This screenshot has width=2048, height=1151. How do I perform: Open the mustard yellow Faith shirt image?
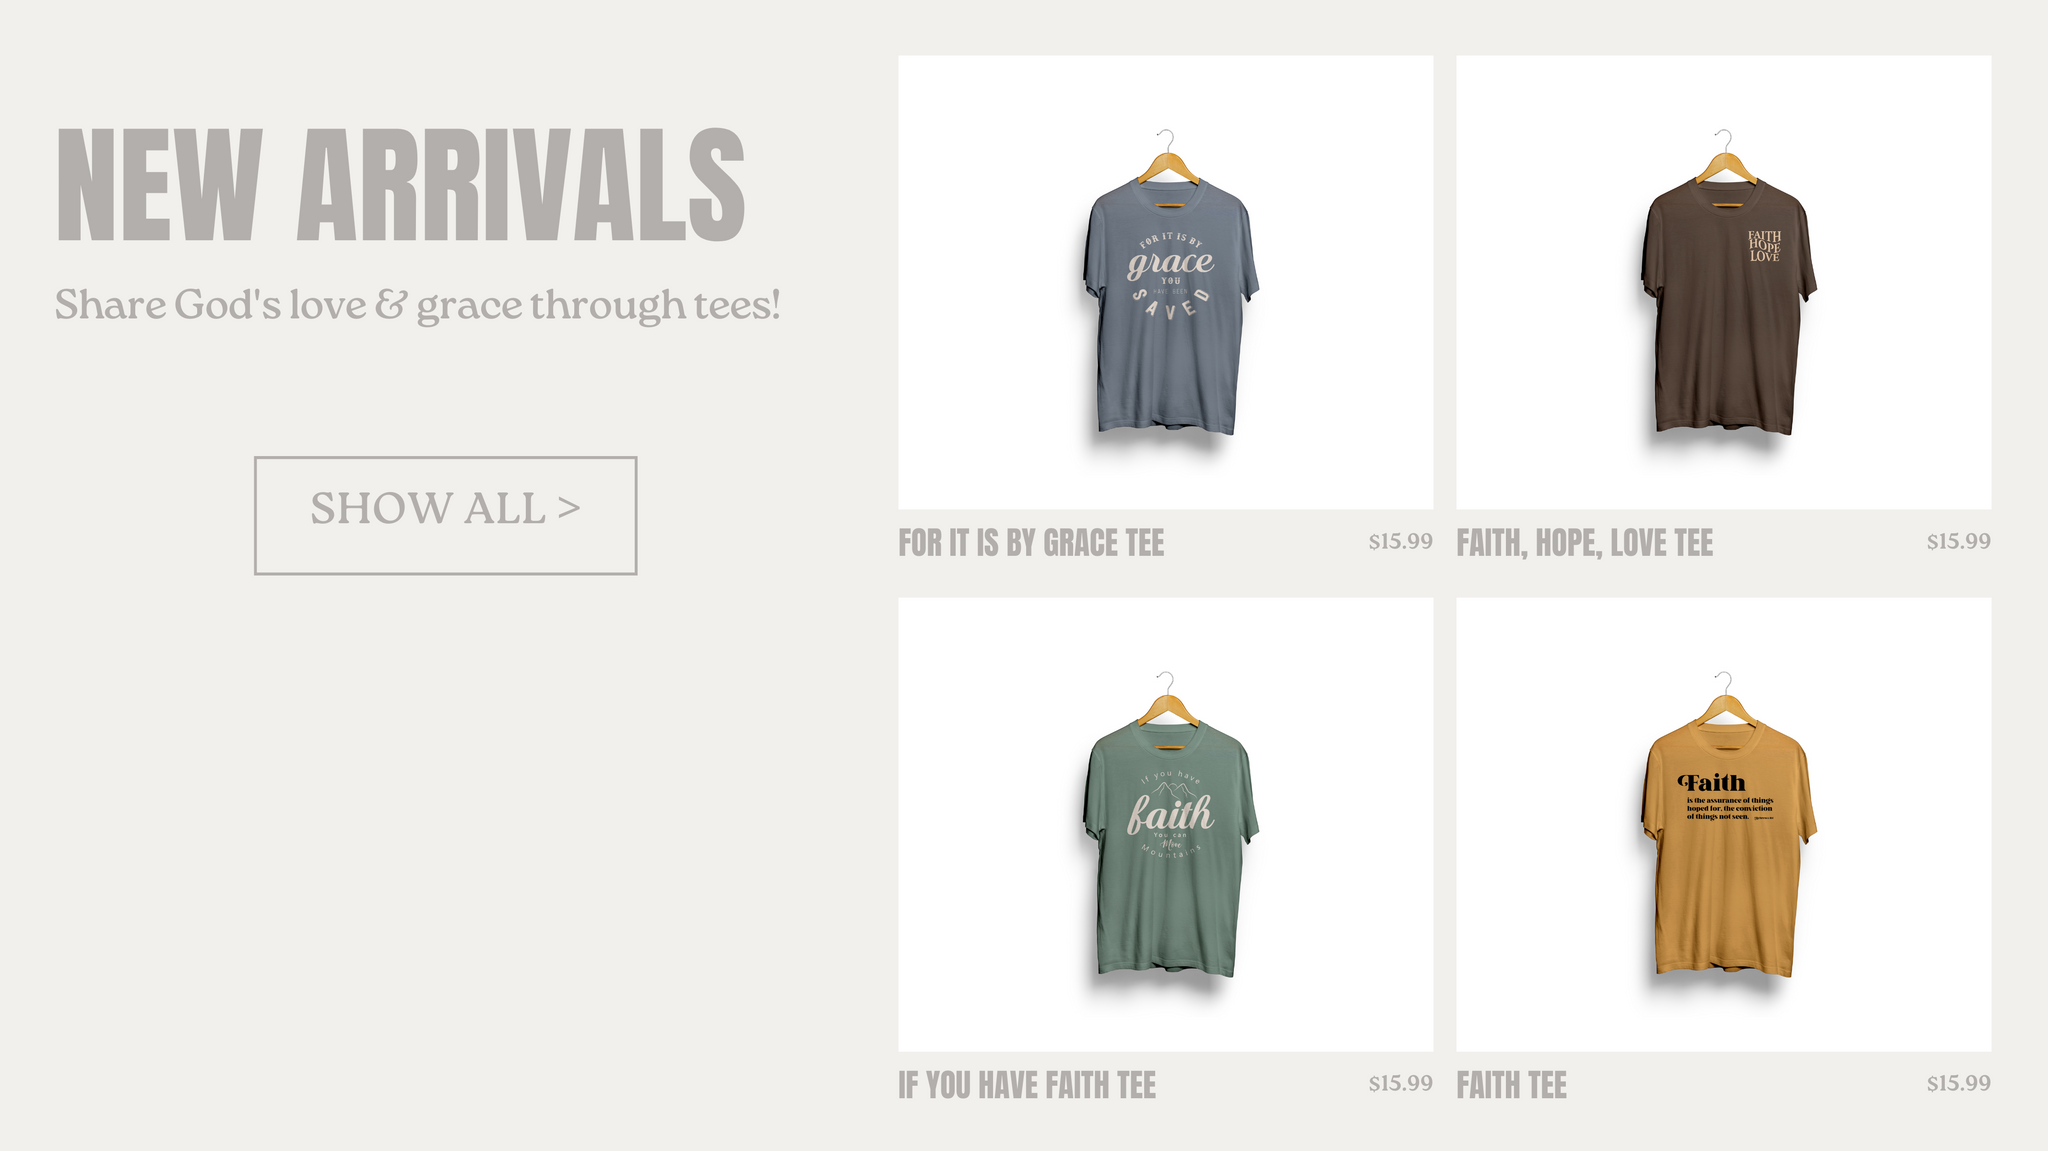[x=1723, y=824]
